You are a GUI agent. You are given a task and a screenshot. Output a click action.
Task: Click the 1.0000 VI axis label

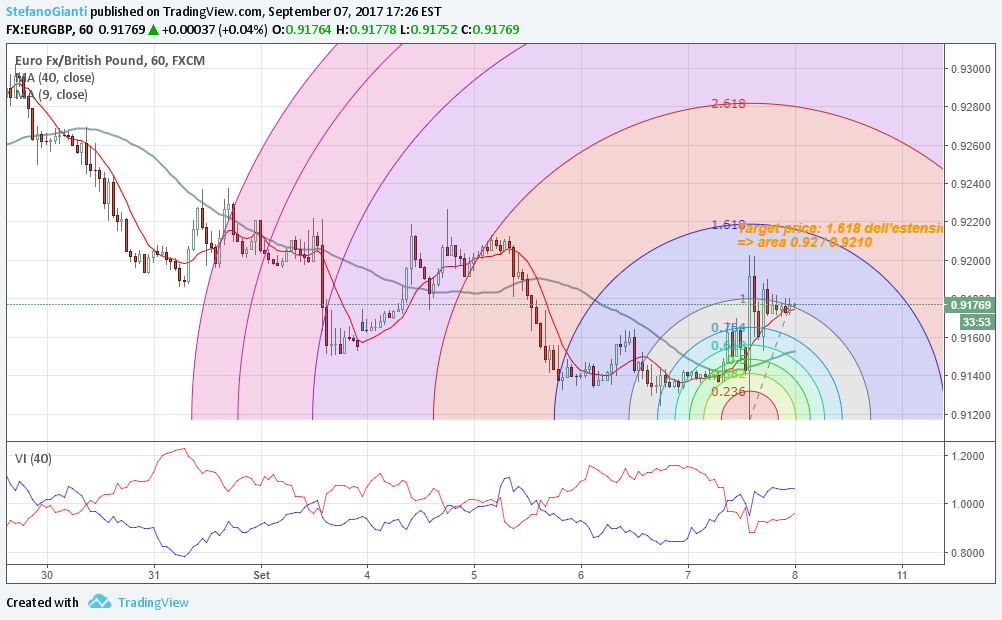tap(968, 504)
